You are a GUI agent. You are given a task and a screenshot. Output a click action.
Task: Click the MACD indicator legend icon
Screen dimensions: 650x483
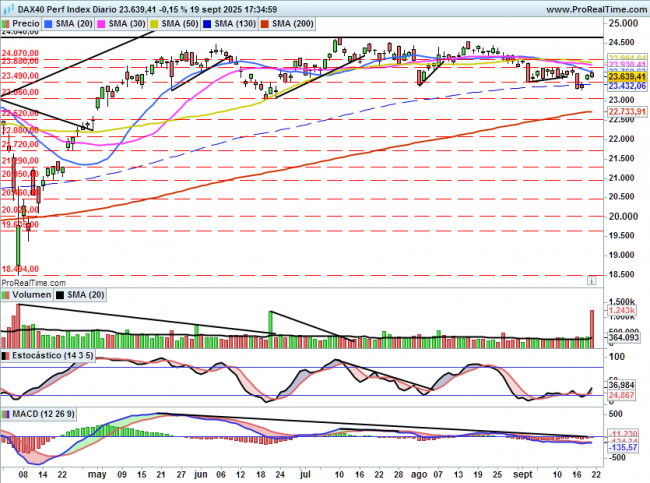coord(7,413)
